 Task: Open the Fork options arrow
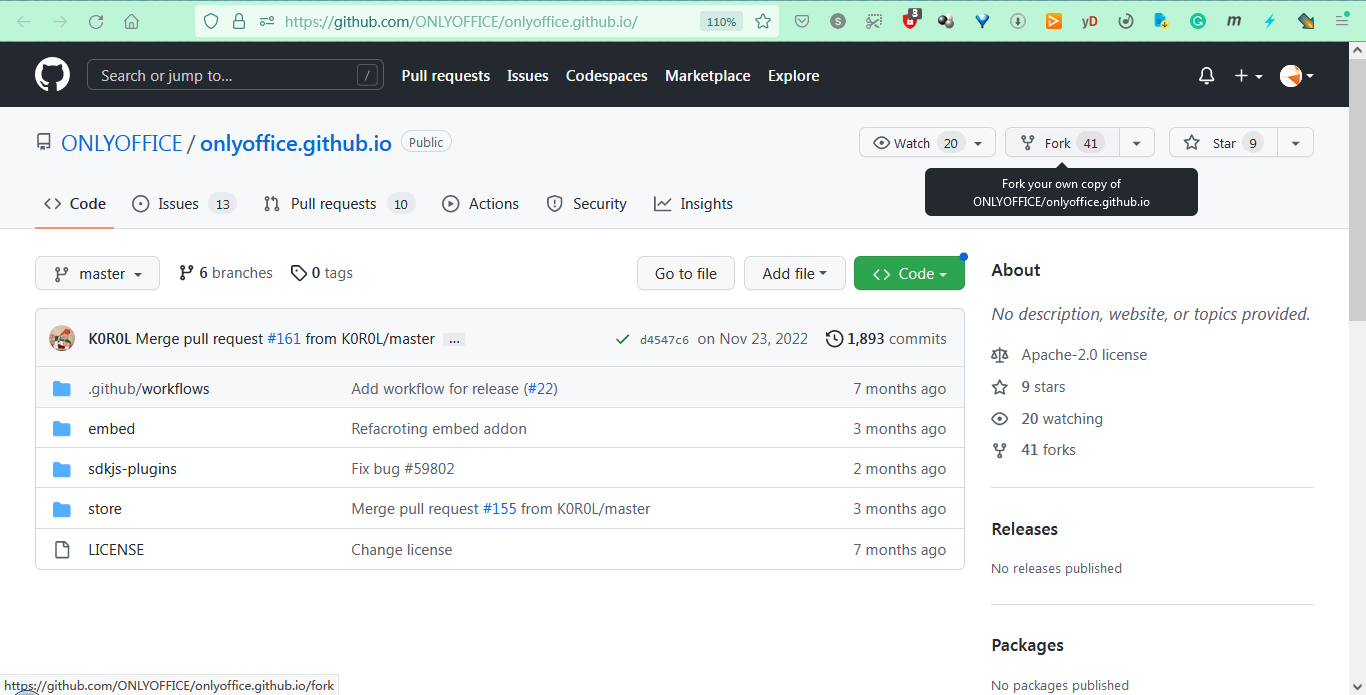(x=1137, y=143)
